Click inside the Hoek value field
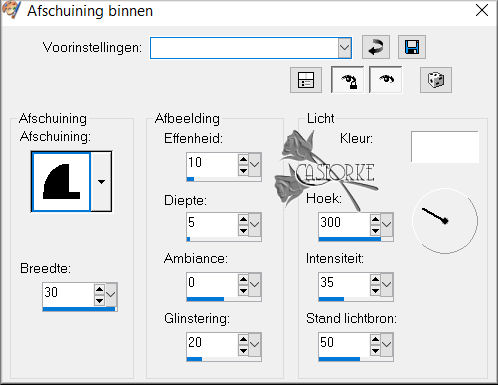This screenshot has width=498, height=385. click(344, 223)
